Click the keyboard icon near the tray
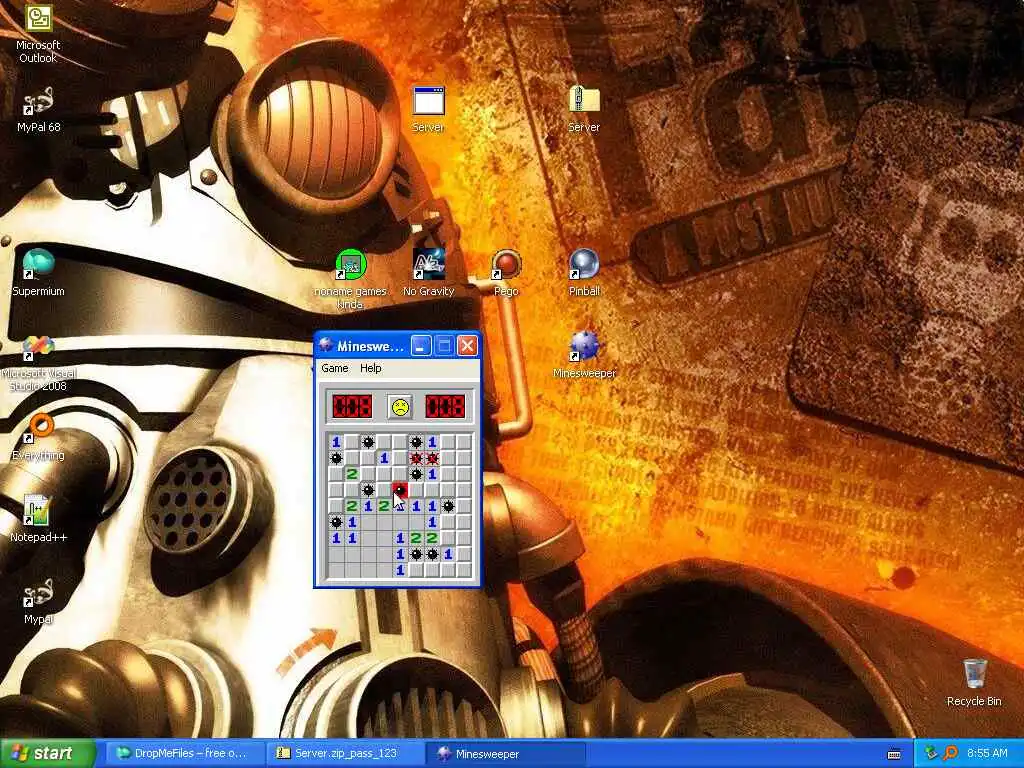 (x=894, y=754)
